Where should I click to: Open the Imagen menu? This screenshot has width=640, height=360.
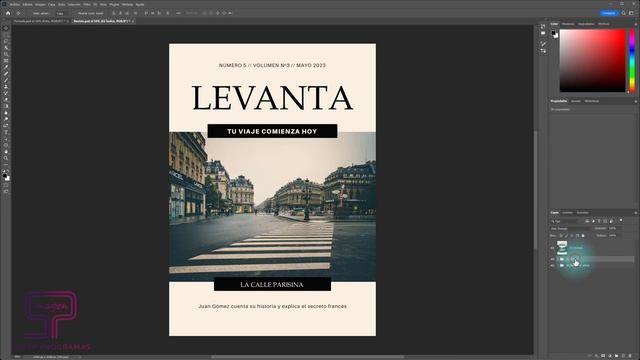click(x=40, y=4)
